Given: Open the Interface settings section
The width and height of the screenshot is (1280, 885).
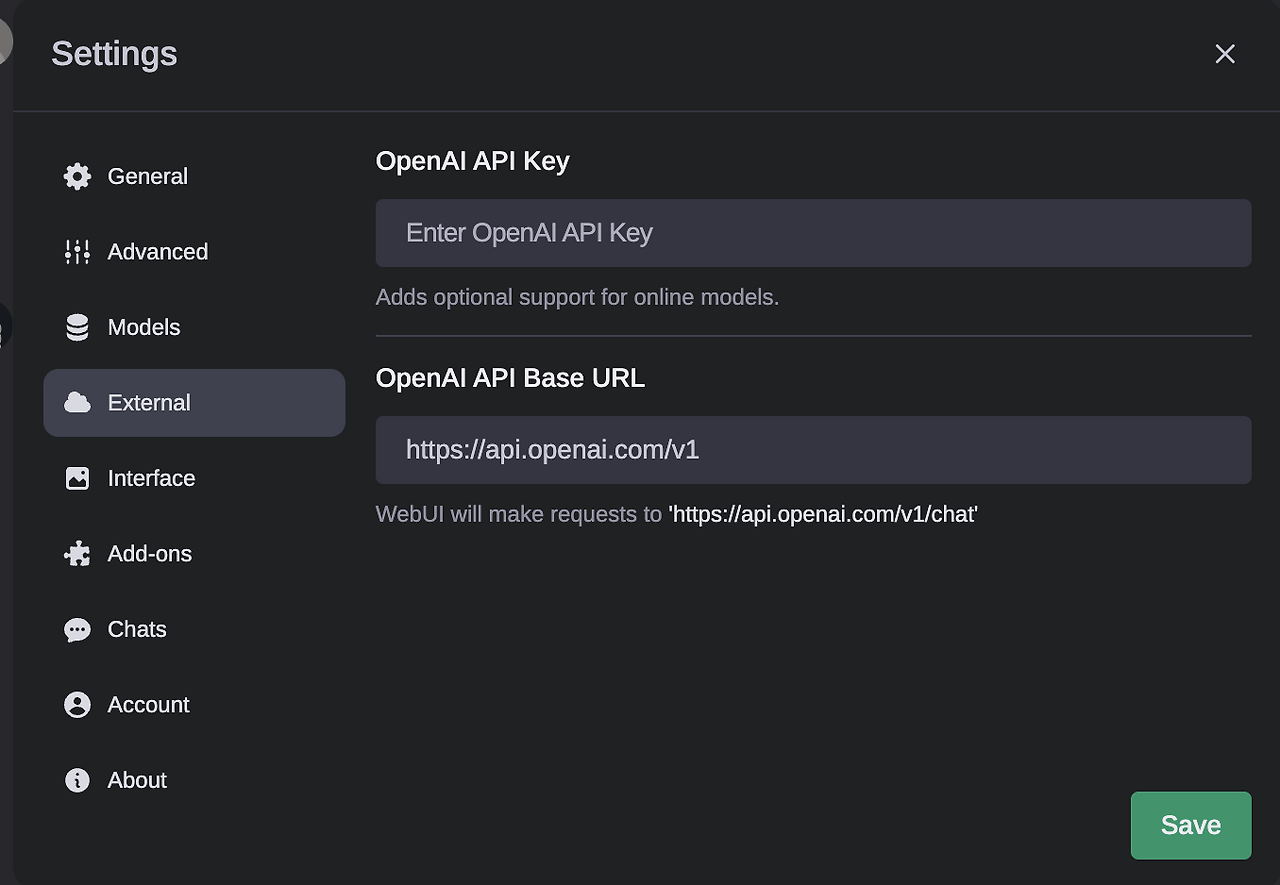Looking at the screenshot, I should (151, 478).
